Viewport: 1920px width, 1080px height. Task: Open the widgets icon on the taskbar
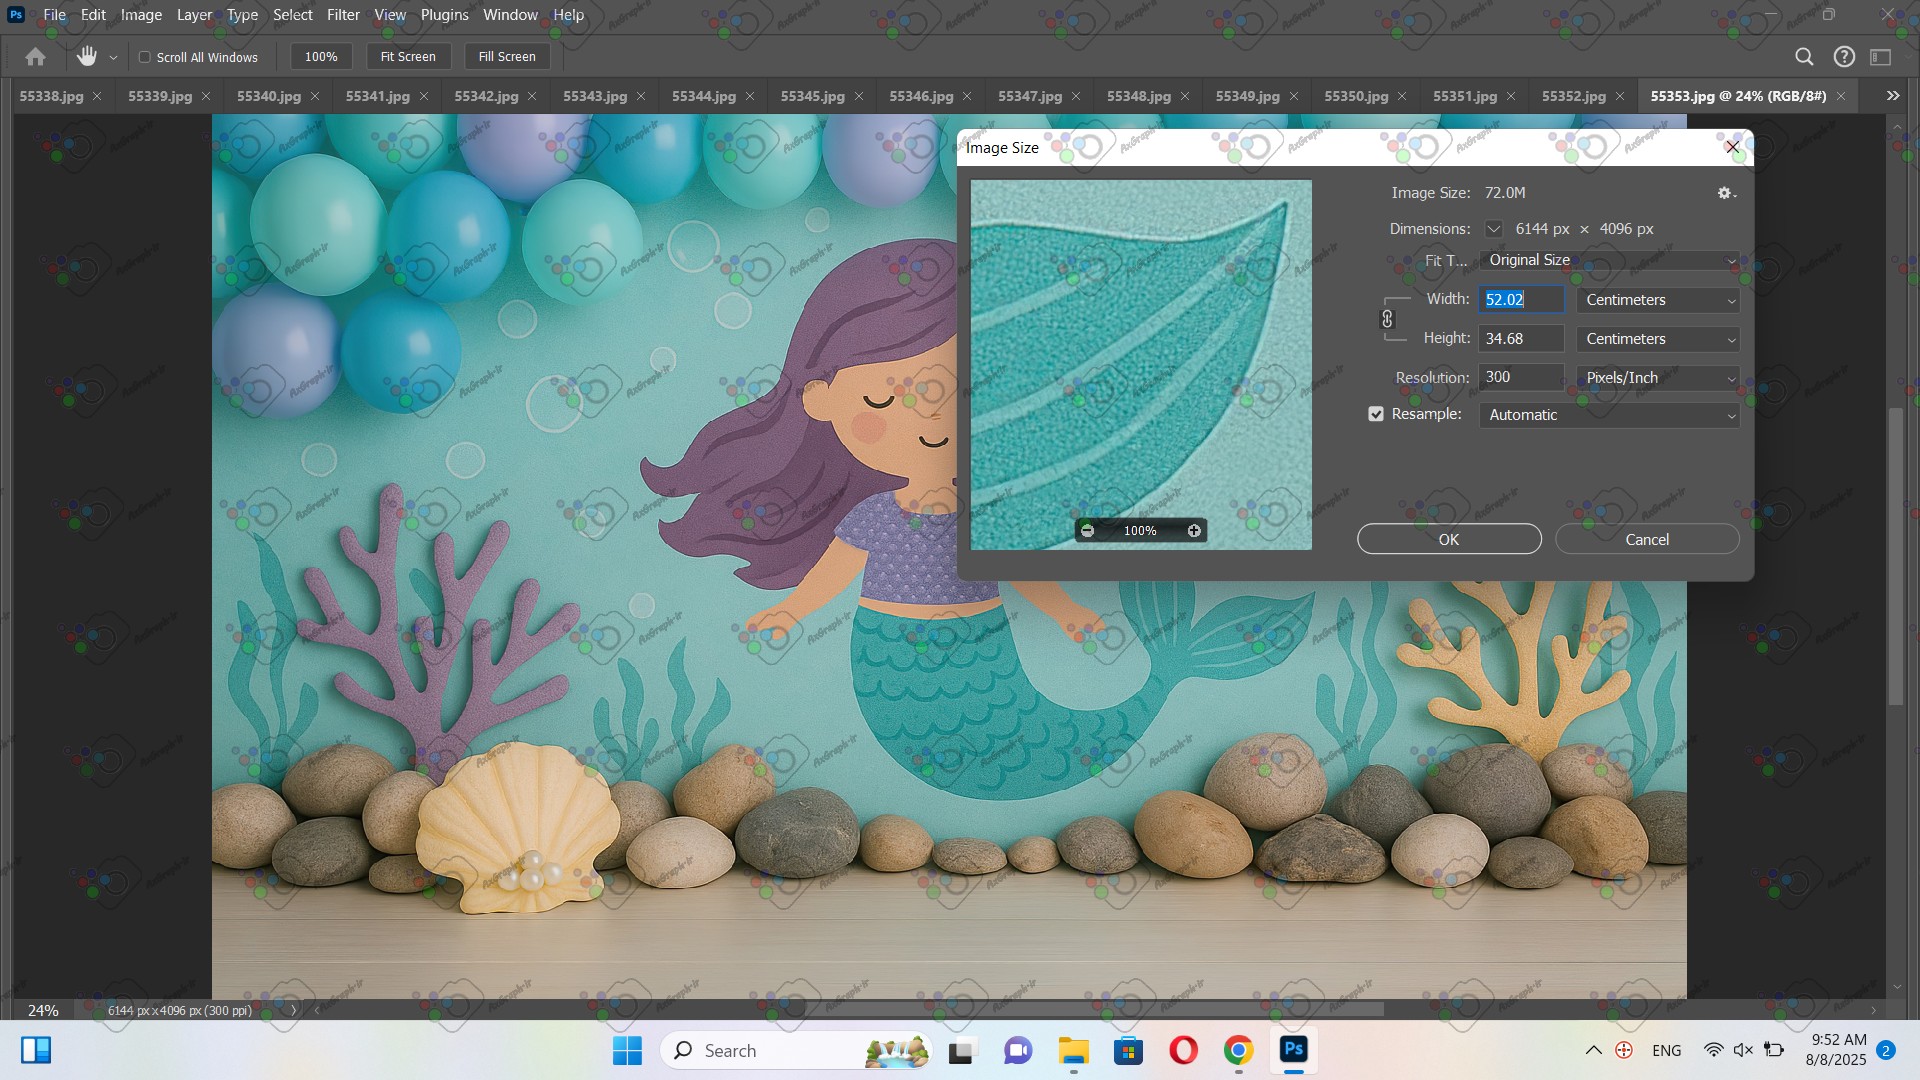(36, 1050)
